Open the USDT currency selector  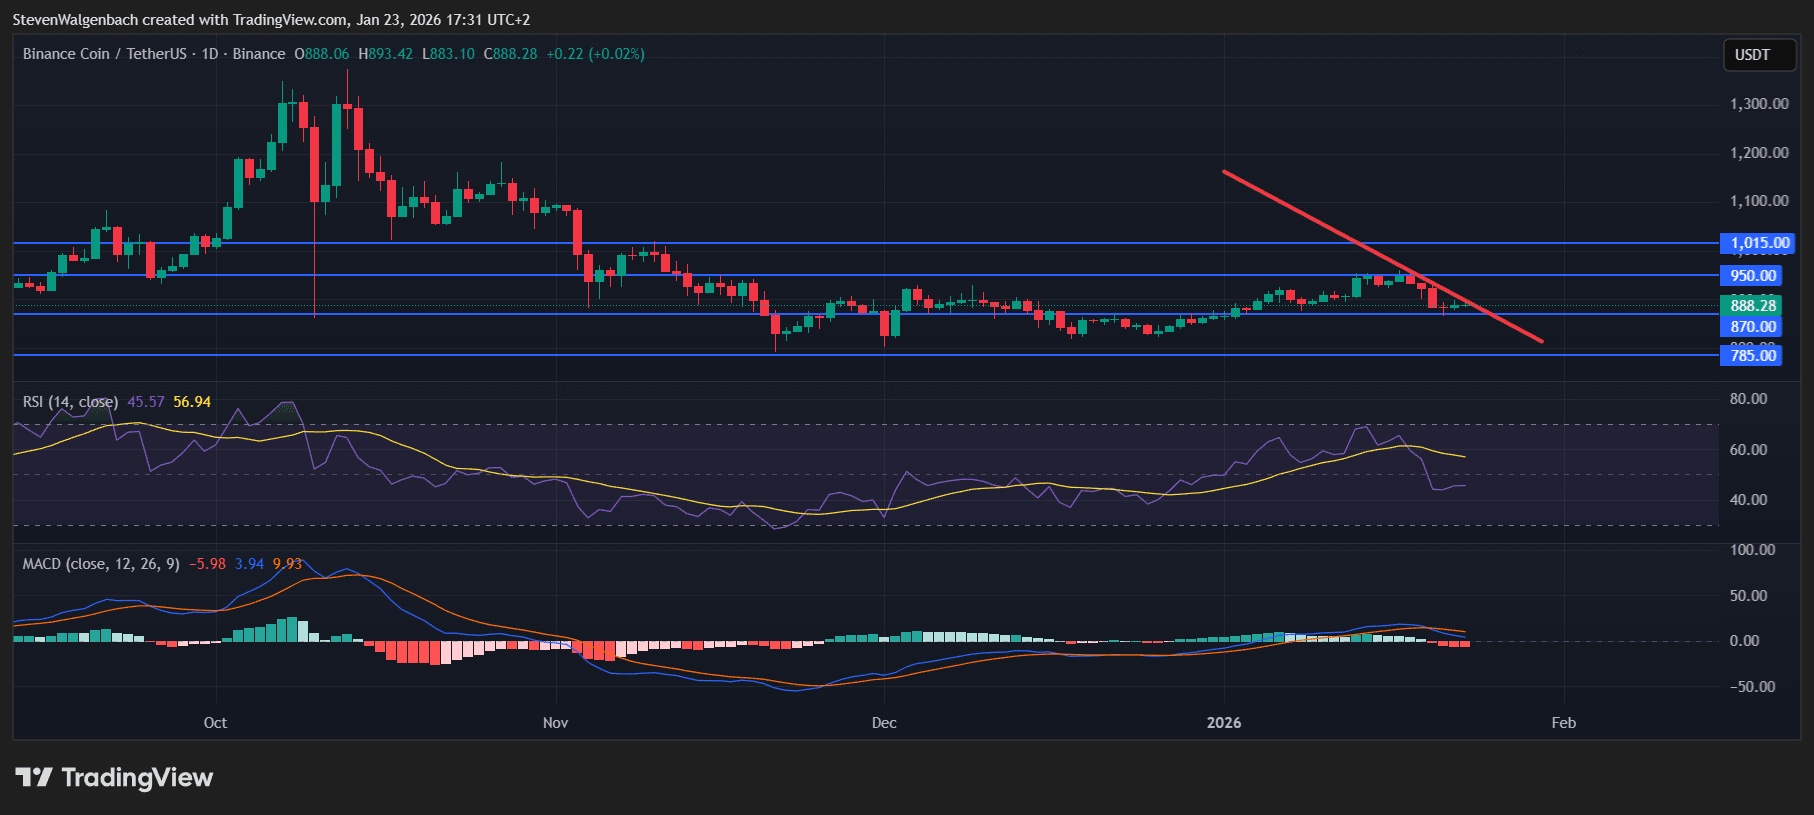1752,55
